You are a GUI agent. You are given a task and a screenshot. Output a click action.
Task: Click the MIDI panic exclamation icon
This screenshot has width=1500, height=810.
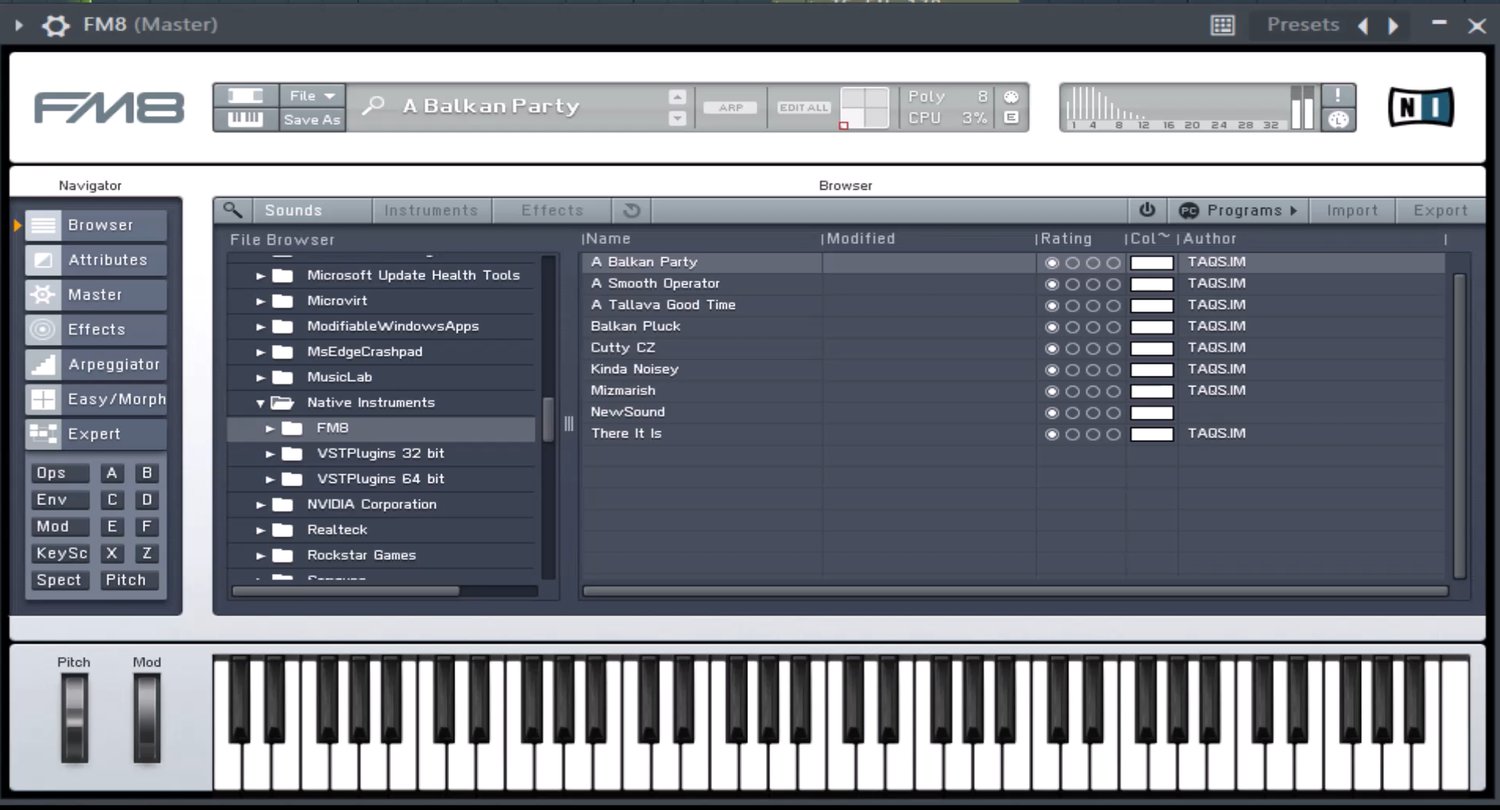pos(1338,95)
